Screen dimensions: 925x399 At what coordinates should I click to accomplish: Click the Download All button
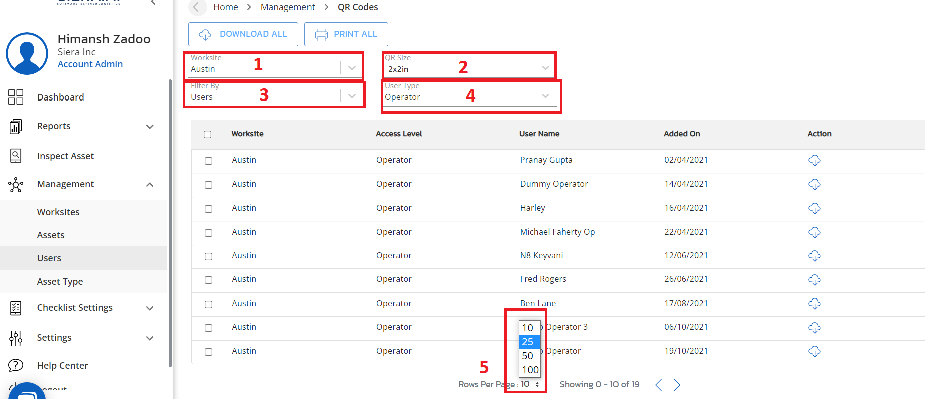243,34
